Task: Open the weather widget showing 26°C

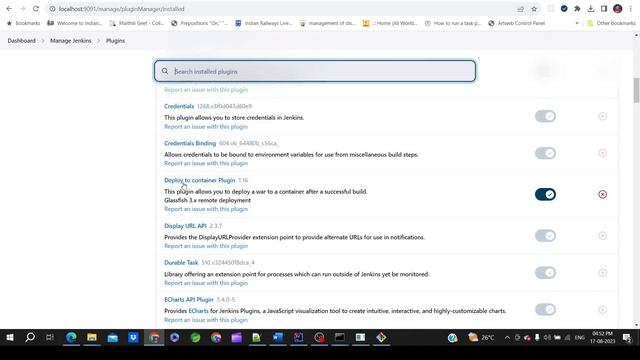Action: (482, 338)
